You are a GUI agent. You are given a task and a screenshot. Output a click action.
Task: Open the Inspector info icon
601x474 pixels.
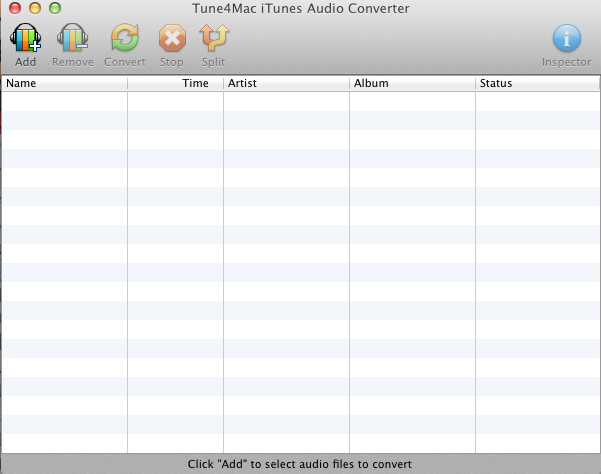tap(567, 38)
